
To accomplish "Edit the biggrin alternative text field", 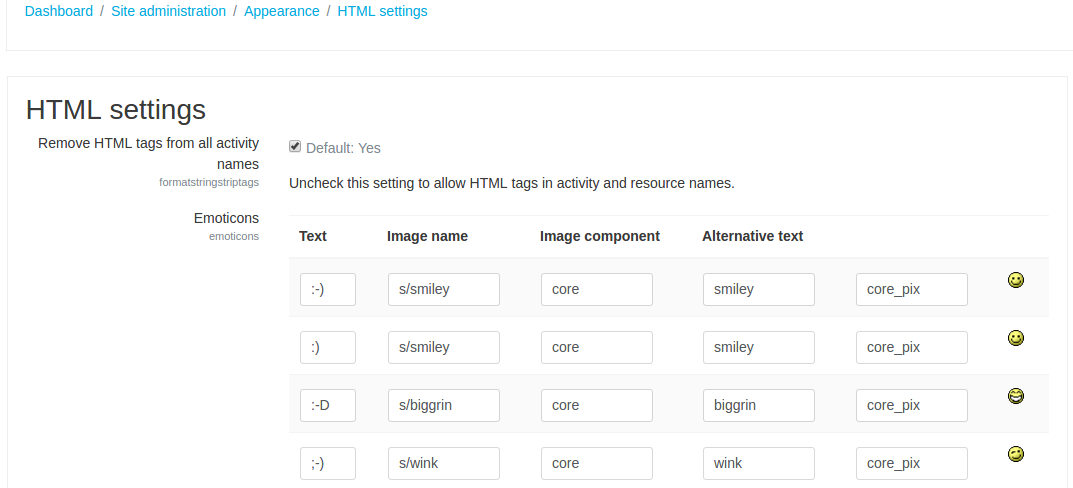I will [759, 405].
